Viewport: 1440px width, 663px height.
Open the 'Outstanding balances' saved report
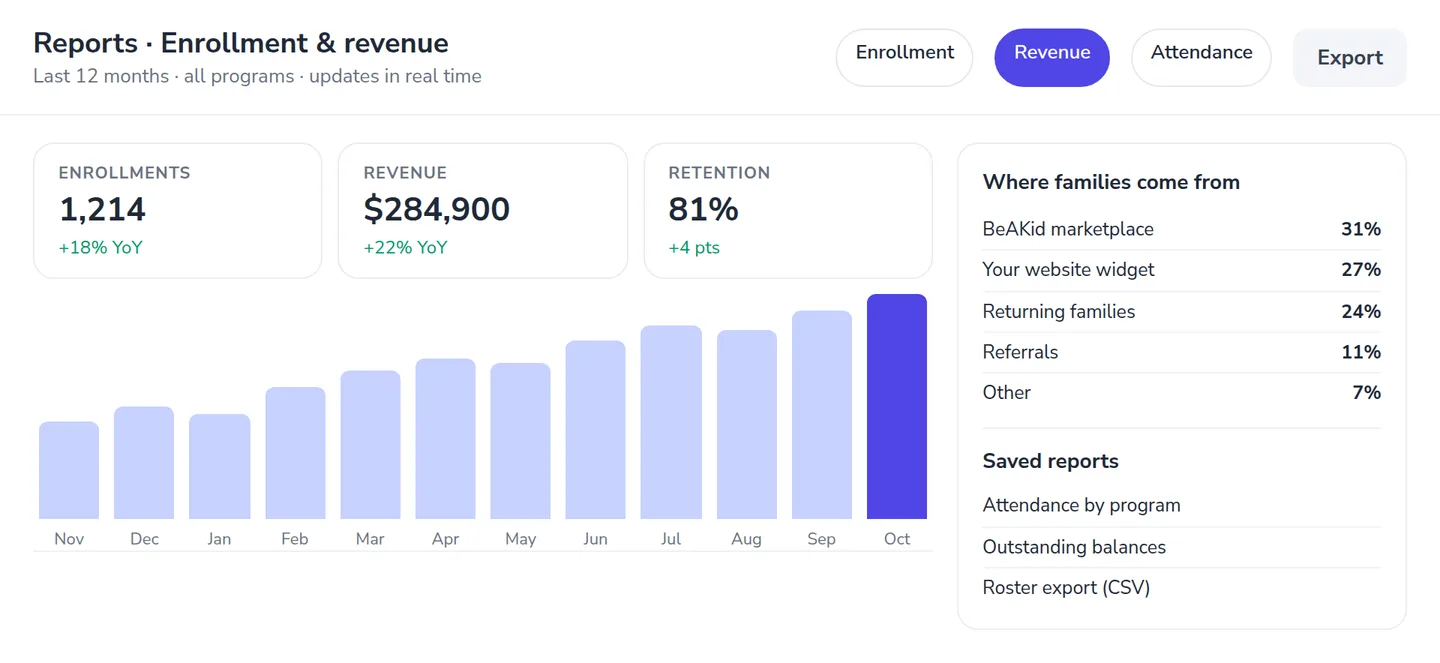click(x=1181, y=547)
